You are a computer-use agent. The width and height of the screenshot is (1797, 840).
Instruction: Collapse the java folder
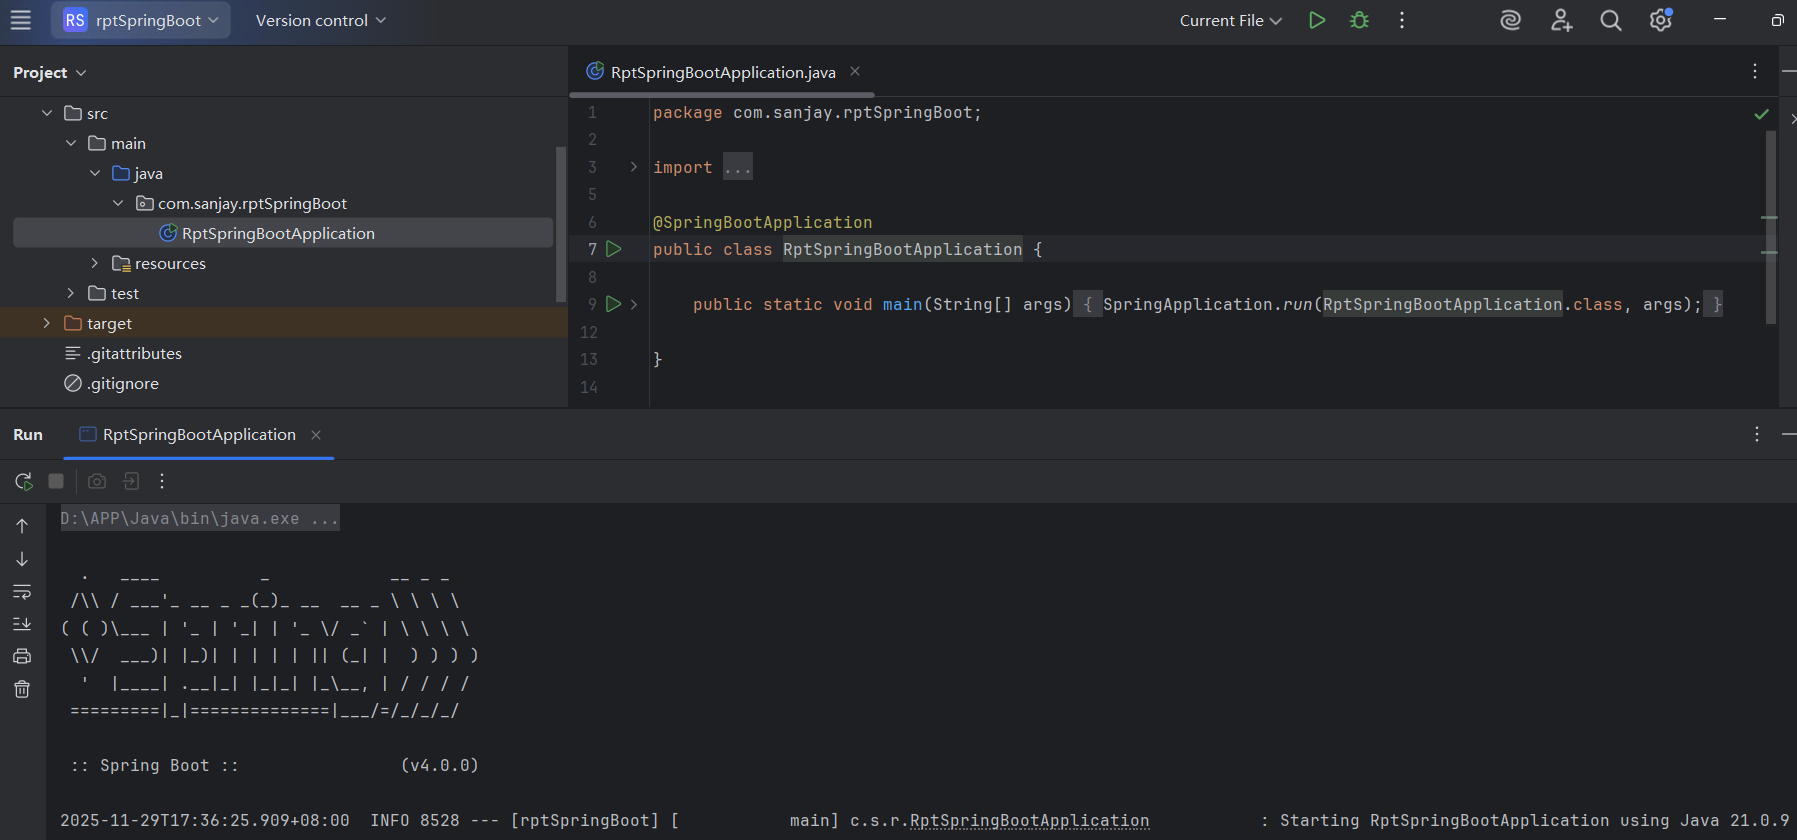[95, 173]
